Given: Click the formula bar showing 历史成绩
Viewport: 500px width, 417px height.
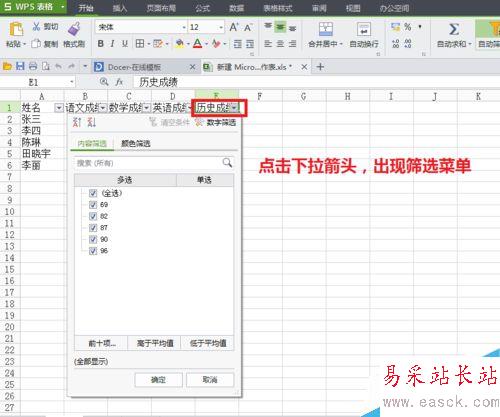Looking at the screenshot, I should pos(316,82).
